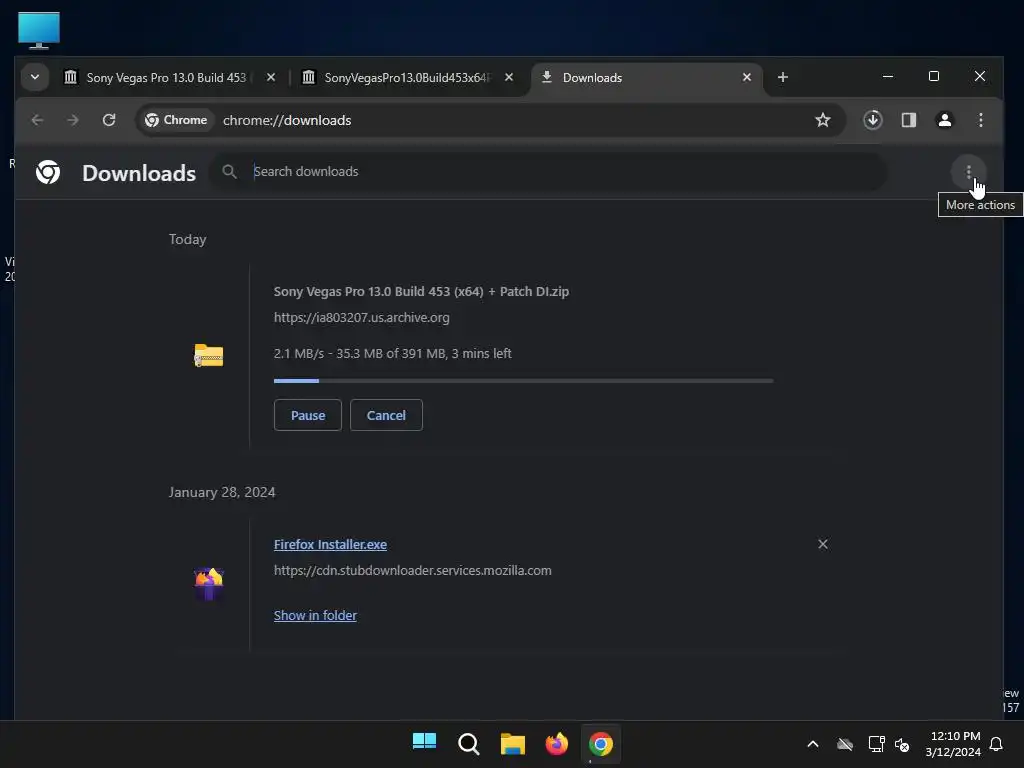Open Firefox Installer.exe link

coord(330,545)
